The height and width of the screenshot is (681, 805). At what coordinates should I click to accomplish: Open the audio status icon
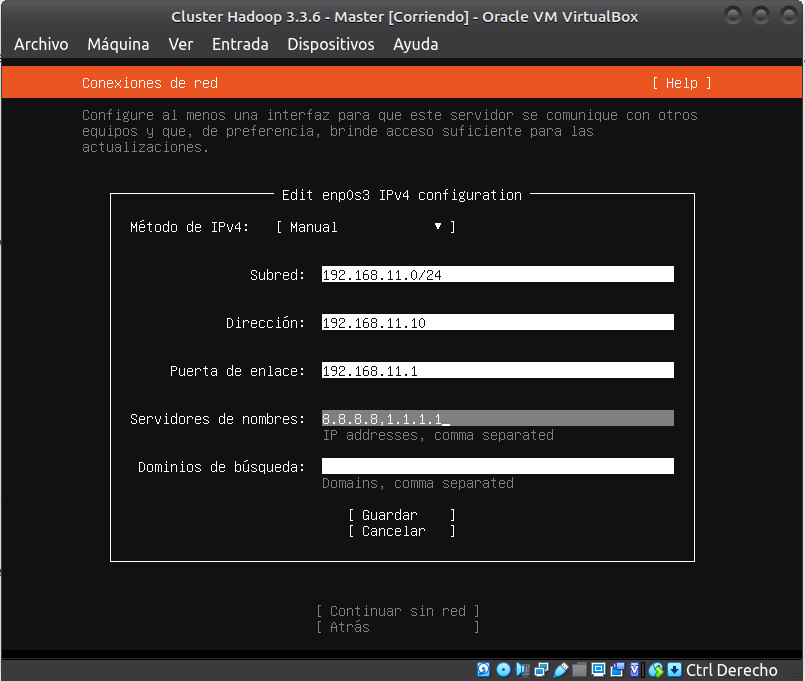[522, 670]
